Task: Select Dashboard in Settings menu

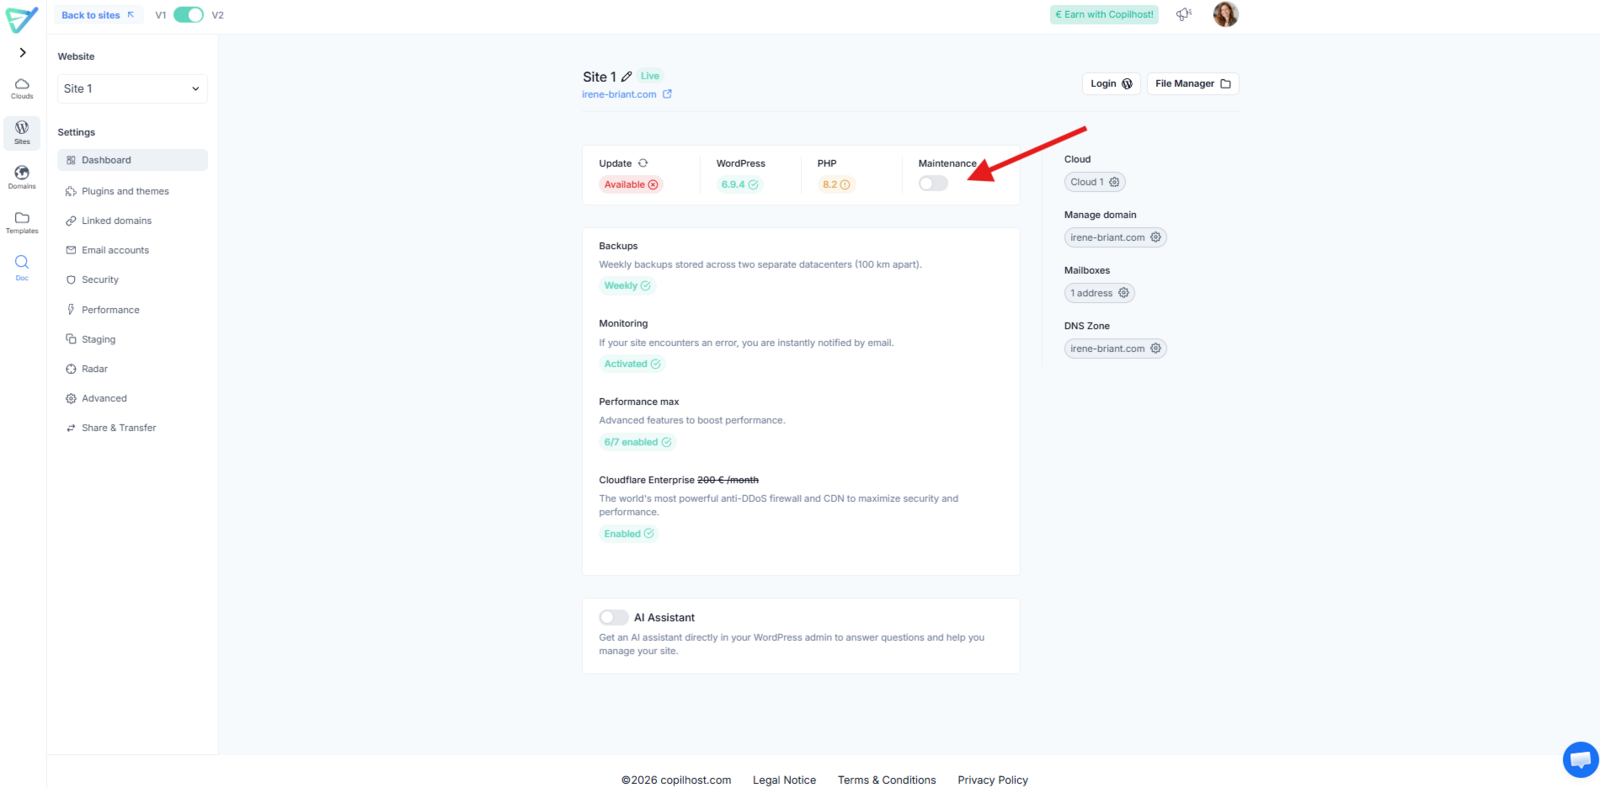Action: (x=132, y=160)
